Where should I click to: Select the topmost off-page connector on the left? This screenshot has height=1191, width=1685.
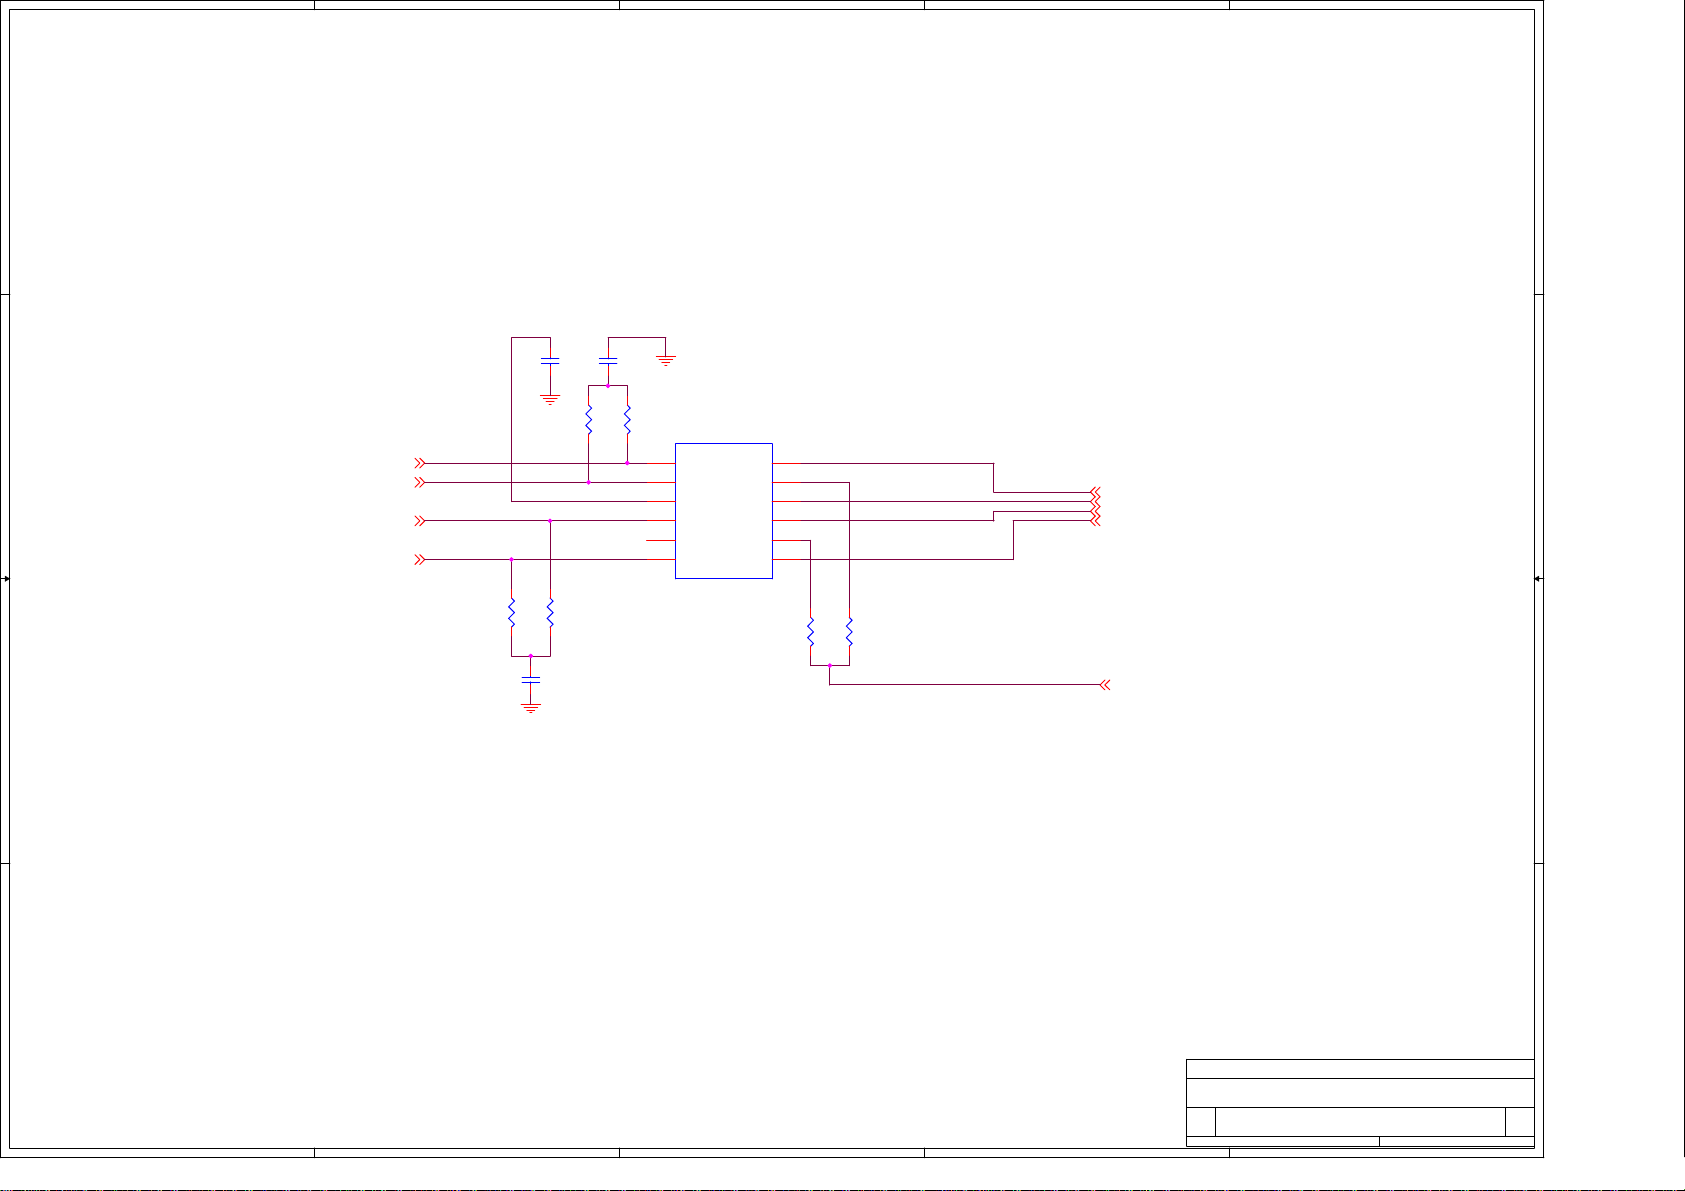pyautogui.click(x=420, y=463)
